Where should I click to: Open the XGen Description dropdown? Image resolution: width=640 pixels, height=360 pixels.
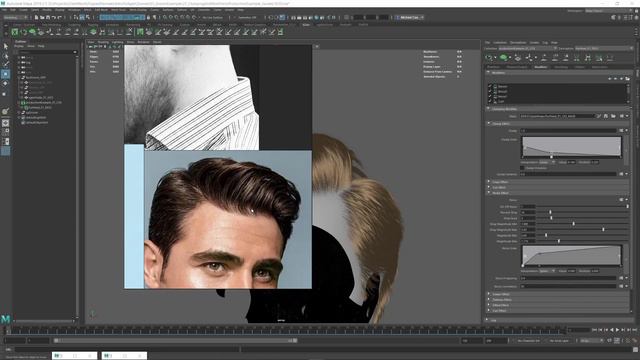pyautogui.click(x=604, y=48)
